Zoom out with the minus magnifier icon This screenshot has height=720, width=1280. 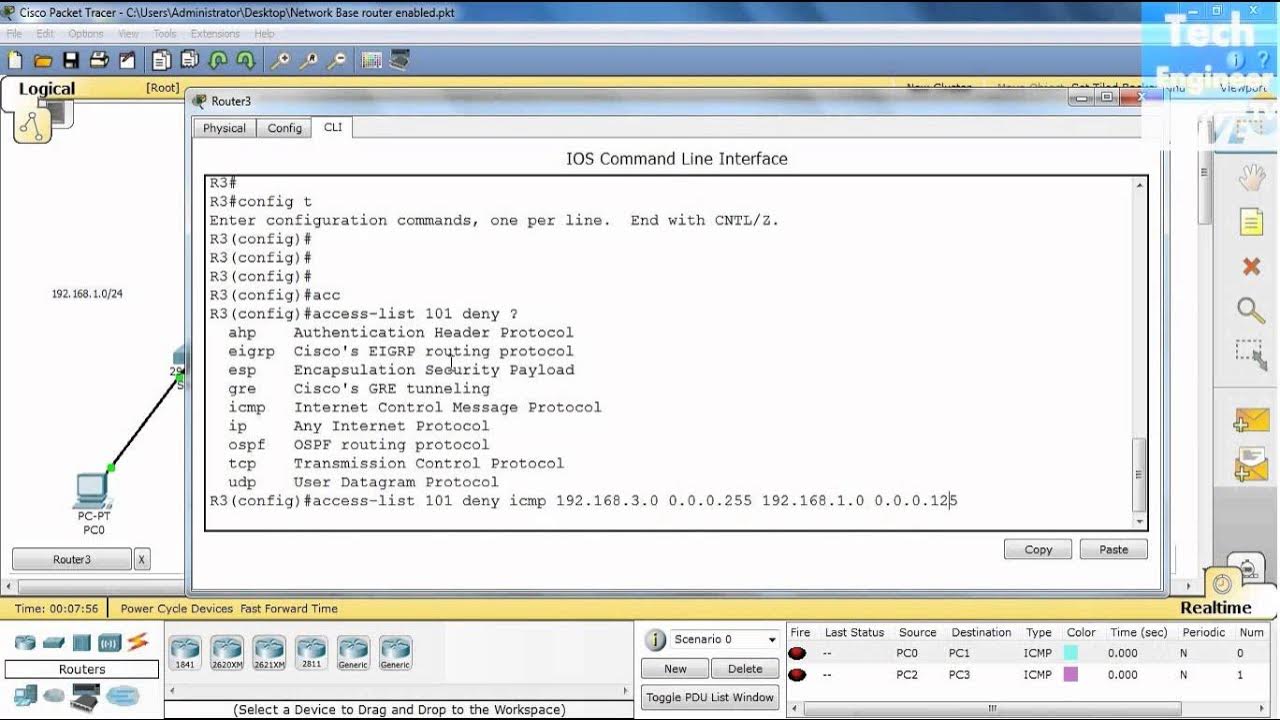[x=337, y=61]
